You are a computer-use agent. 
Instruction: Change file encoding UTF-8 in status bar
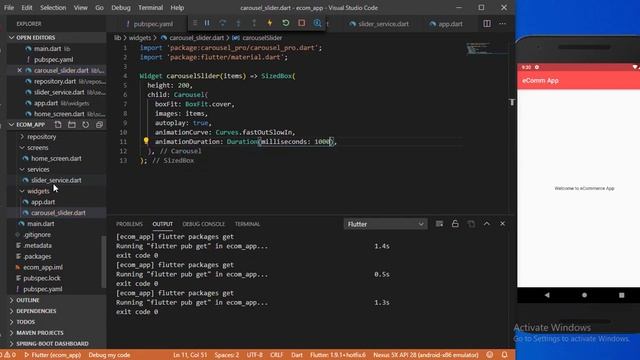pyautogui.click(x=255, y=355)
